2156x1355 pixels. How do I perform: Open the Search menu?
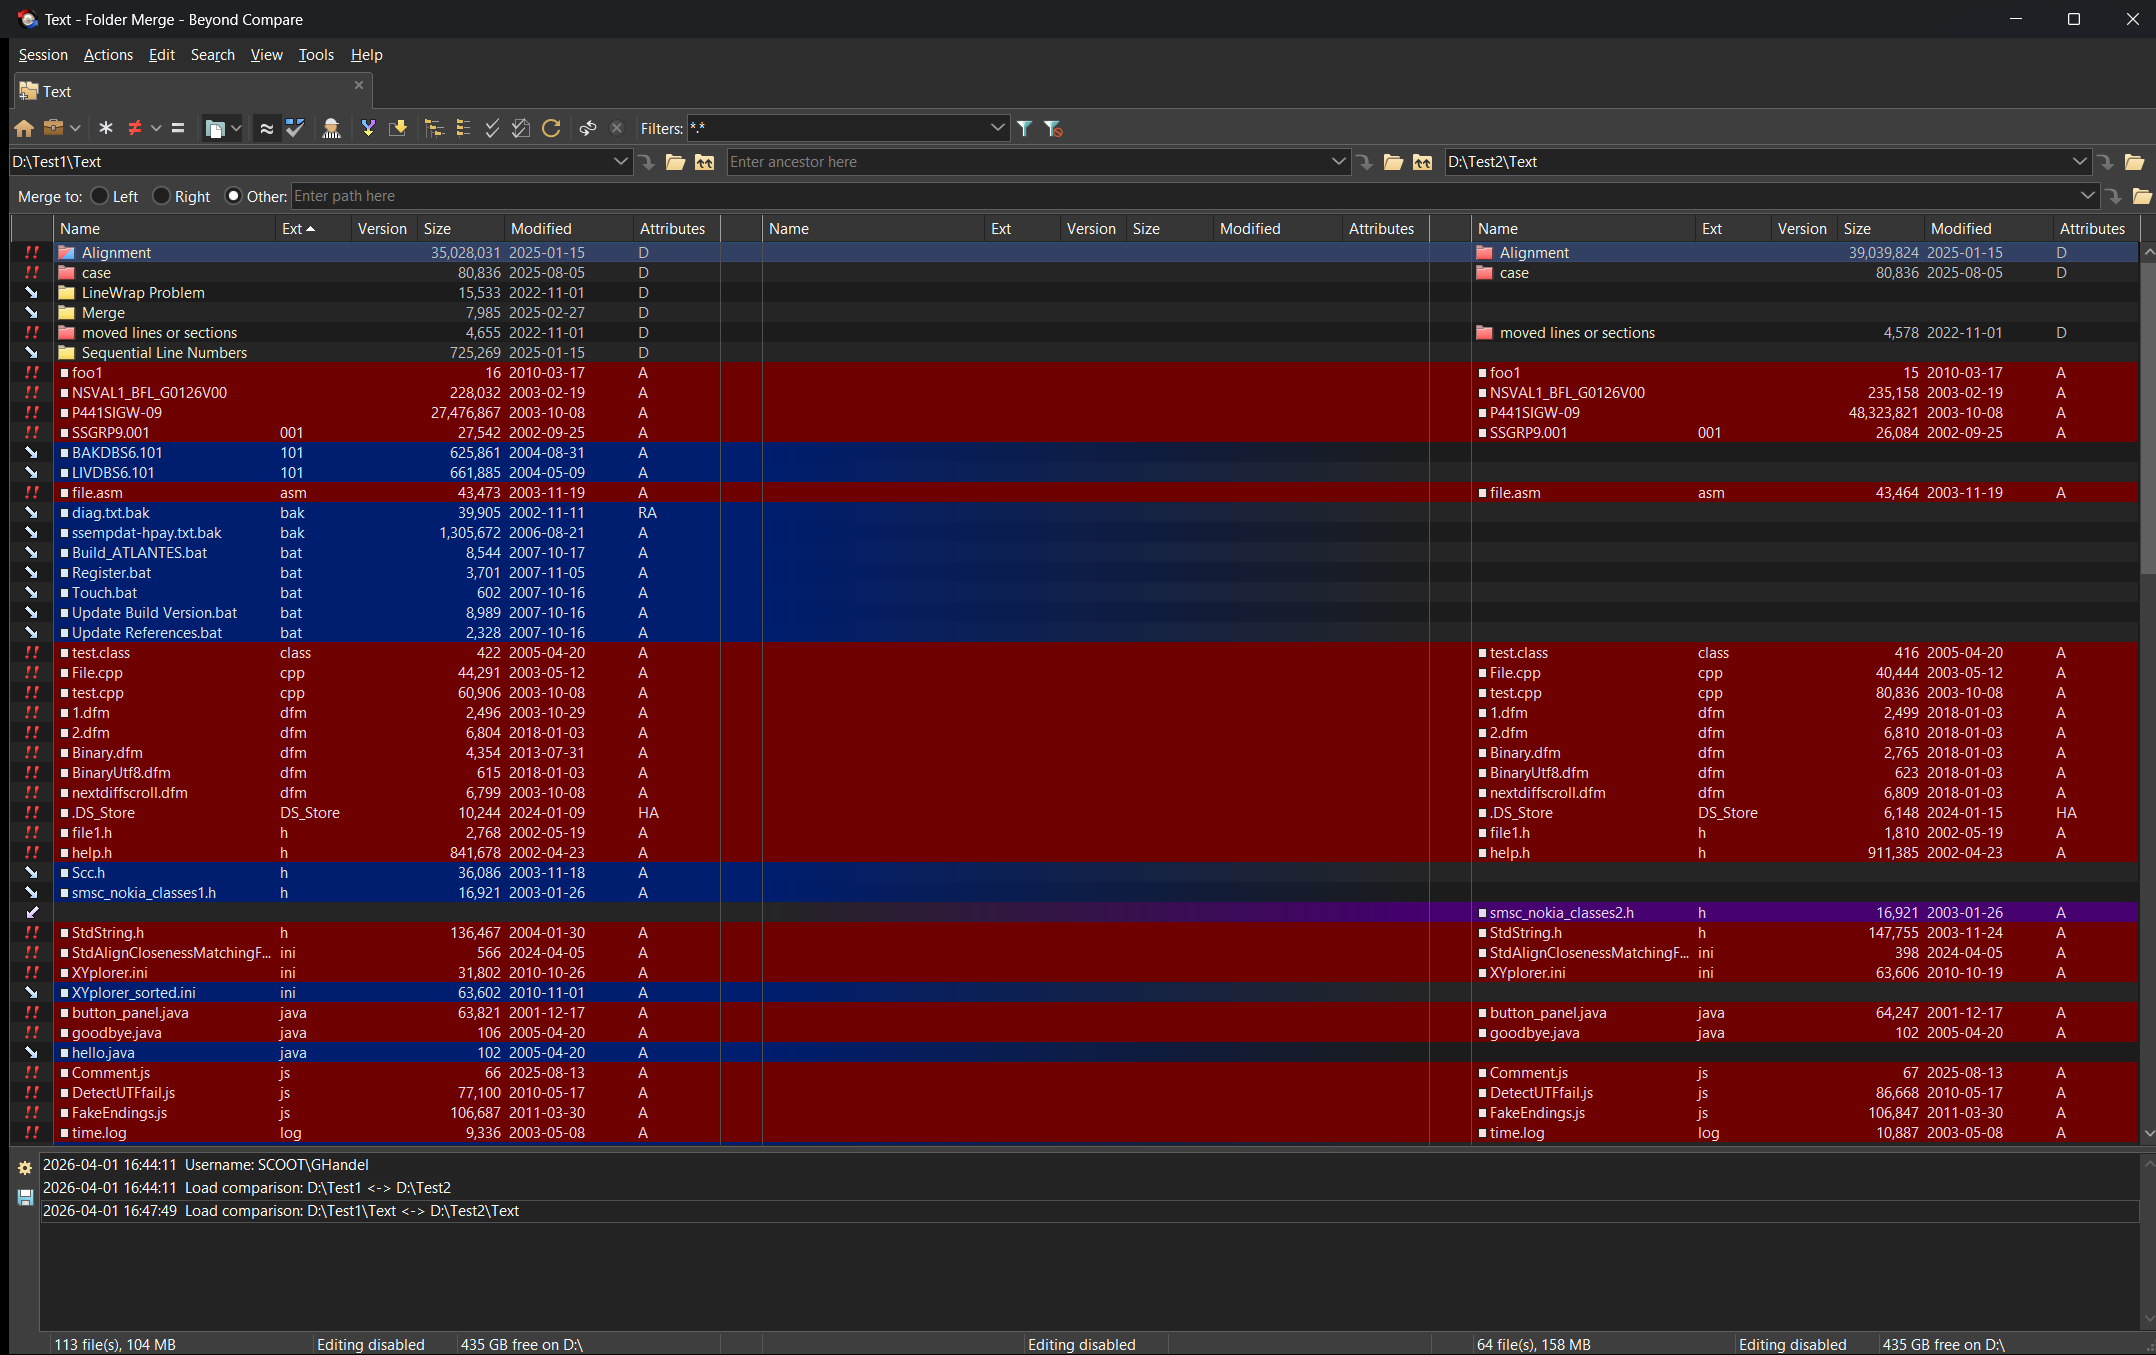click(213, 55)
